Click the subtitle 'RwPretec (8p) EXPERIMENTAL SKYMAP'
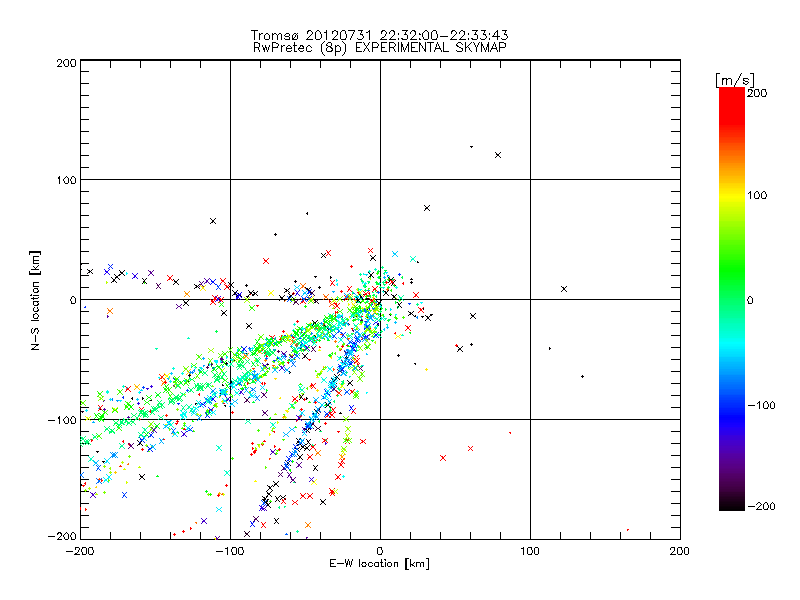Screen dimensions: 800x600 click(x=380, y=47)
